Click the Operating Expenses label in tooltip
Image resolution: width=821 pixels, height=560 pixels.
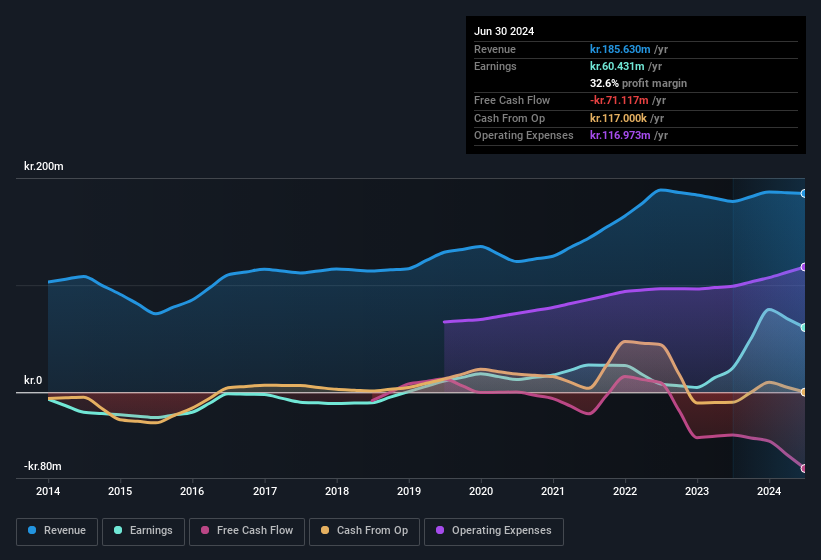[524, 135]
